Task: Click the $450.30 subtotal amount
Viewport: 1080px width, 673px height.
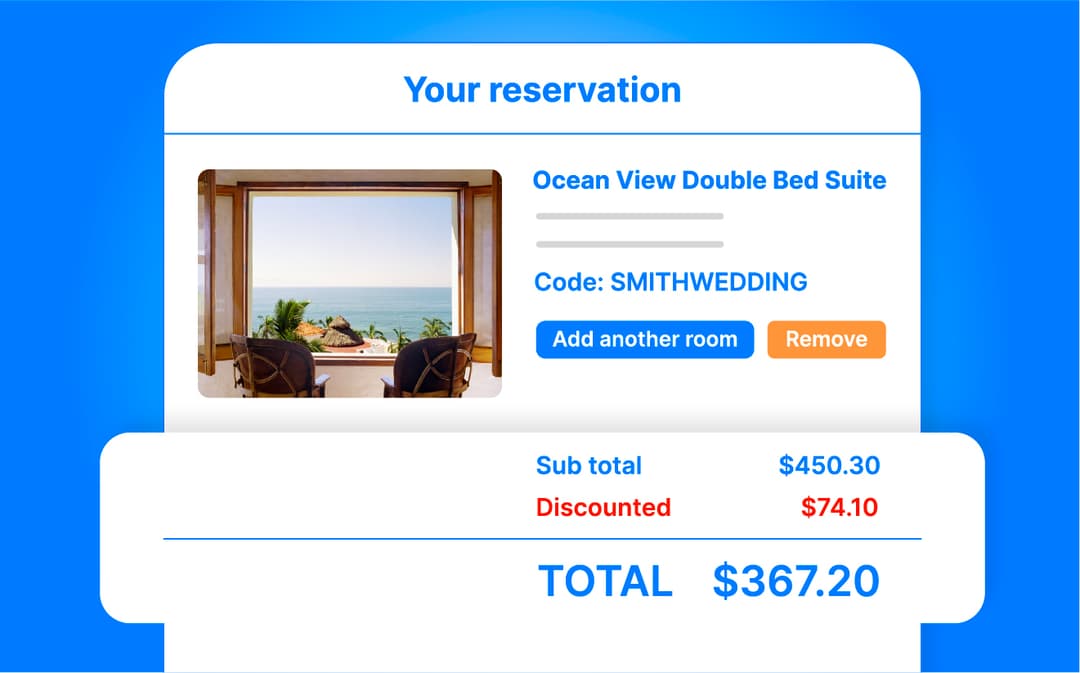Action: (829, 465)
